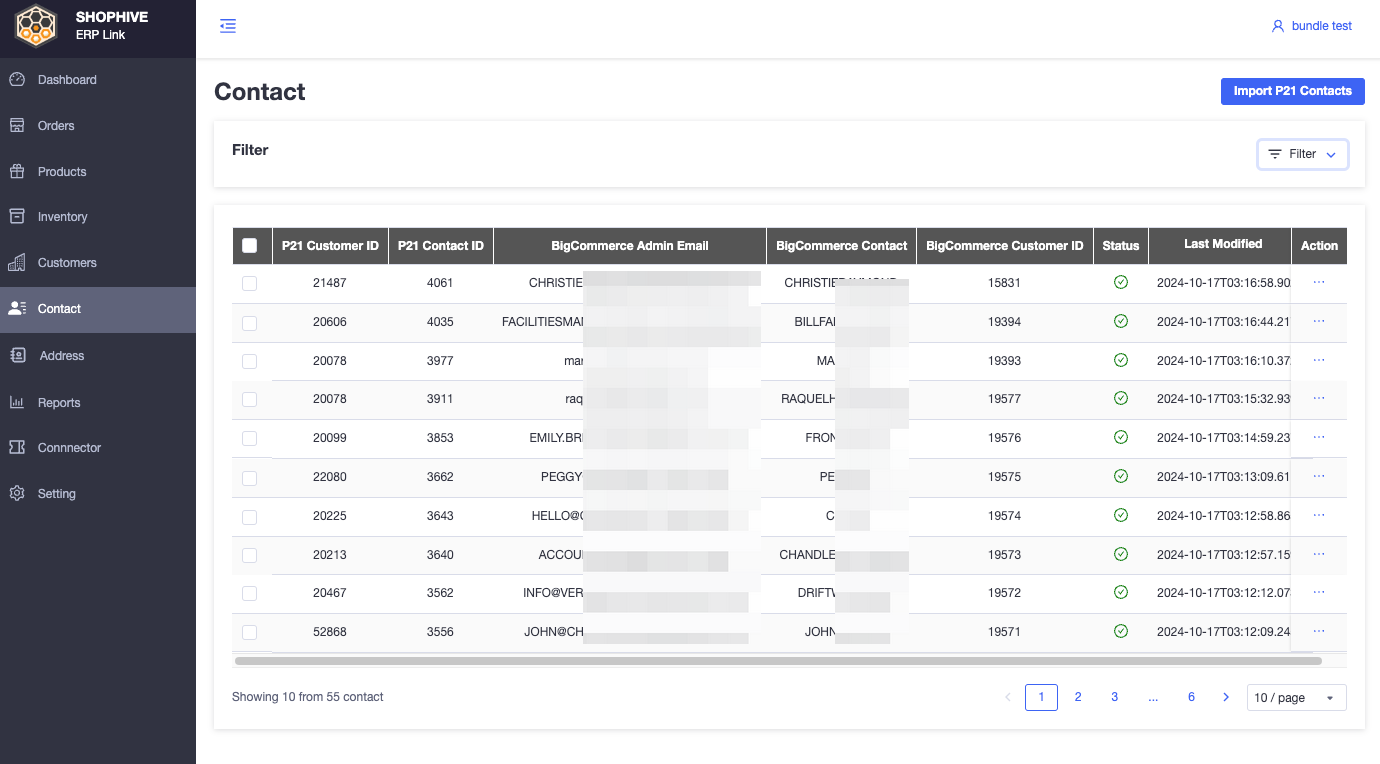
Task: Check the row for customer 20213
Action: point(250,555)
